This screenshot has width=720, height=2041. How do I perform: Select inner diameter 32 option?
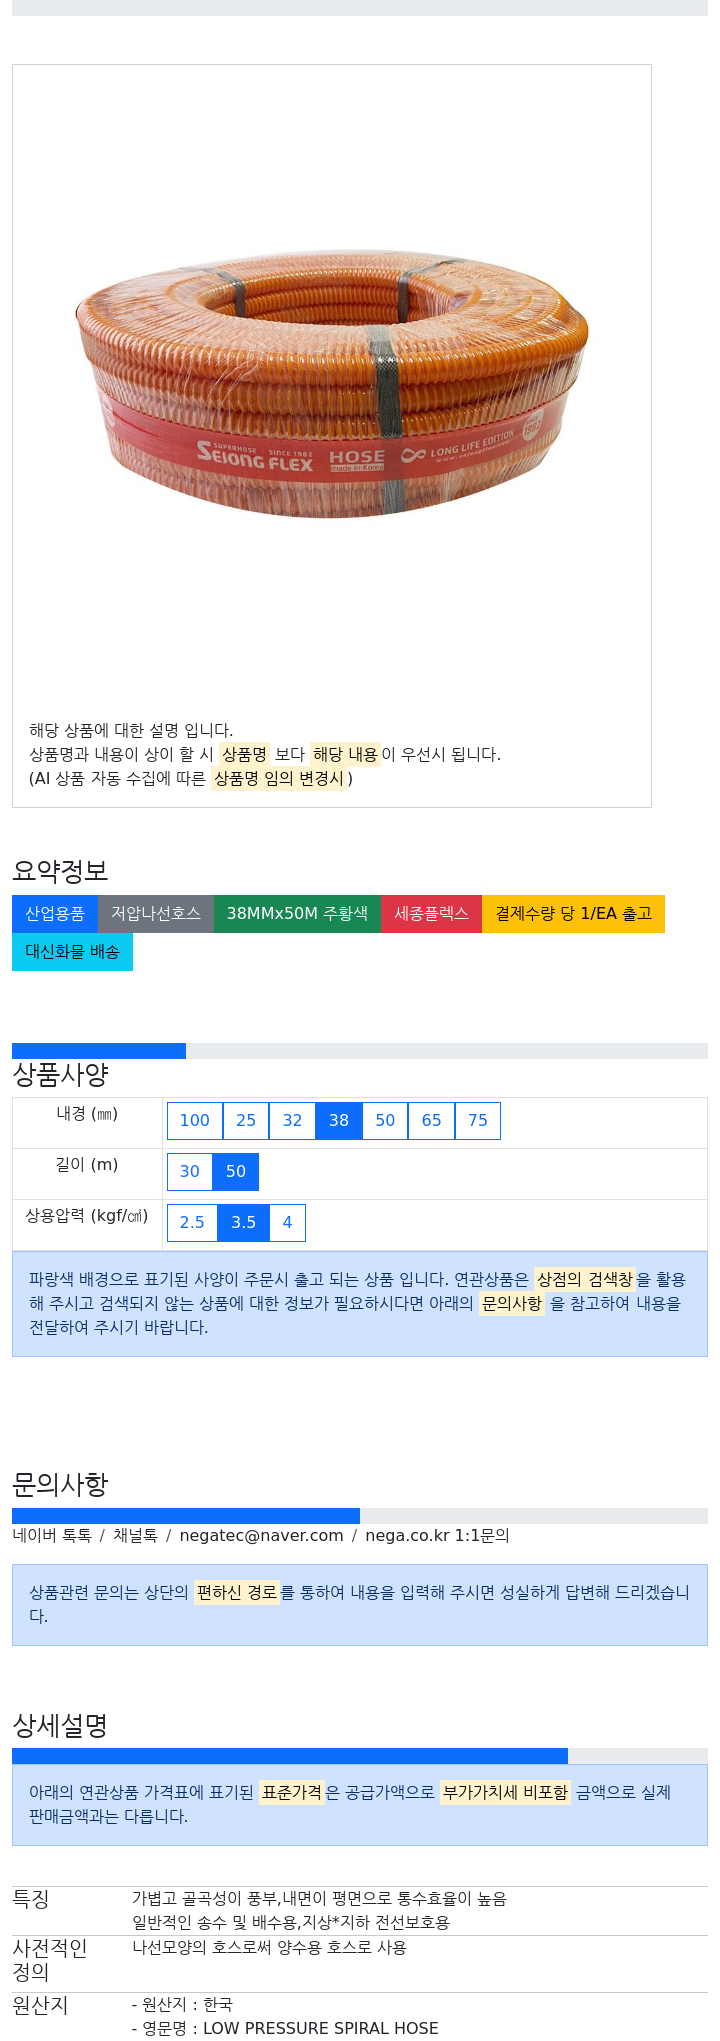click(x=292, y=1121)
